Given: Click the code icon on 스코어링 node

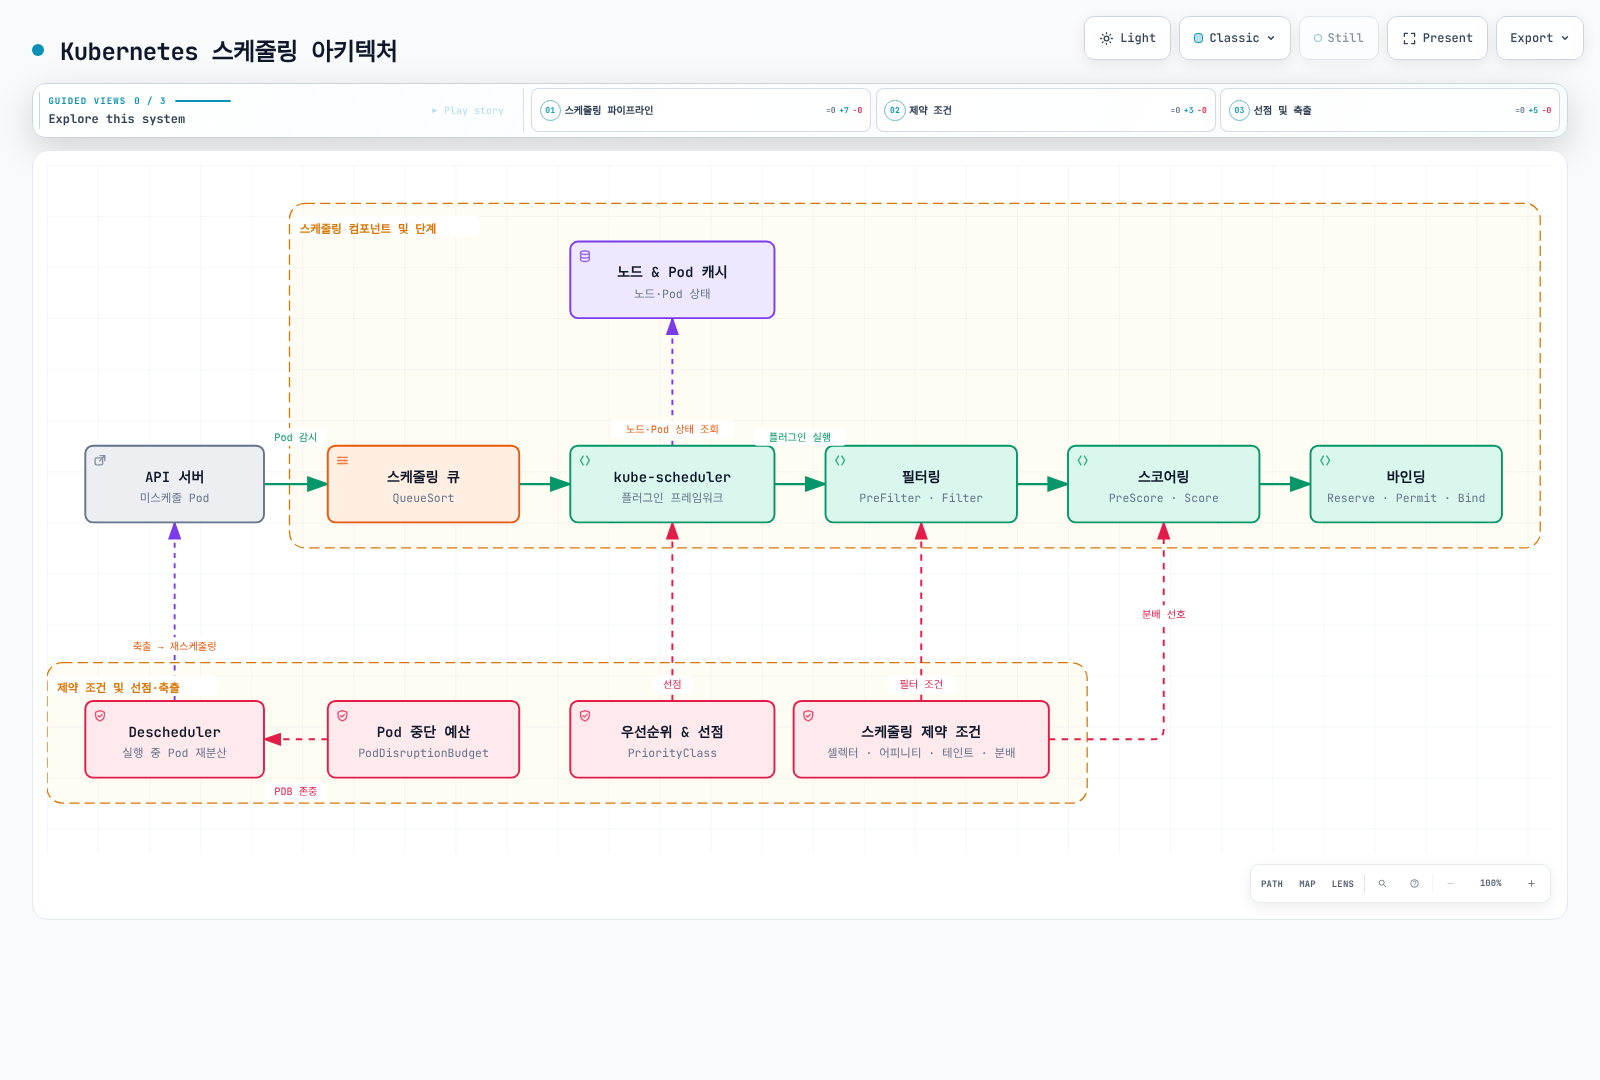Looking at the screenshot, I should [x=1083, y=460].
